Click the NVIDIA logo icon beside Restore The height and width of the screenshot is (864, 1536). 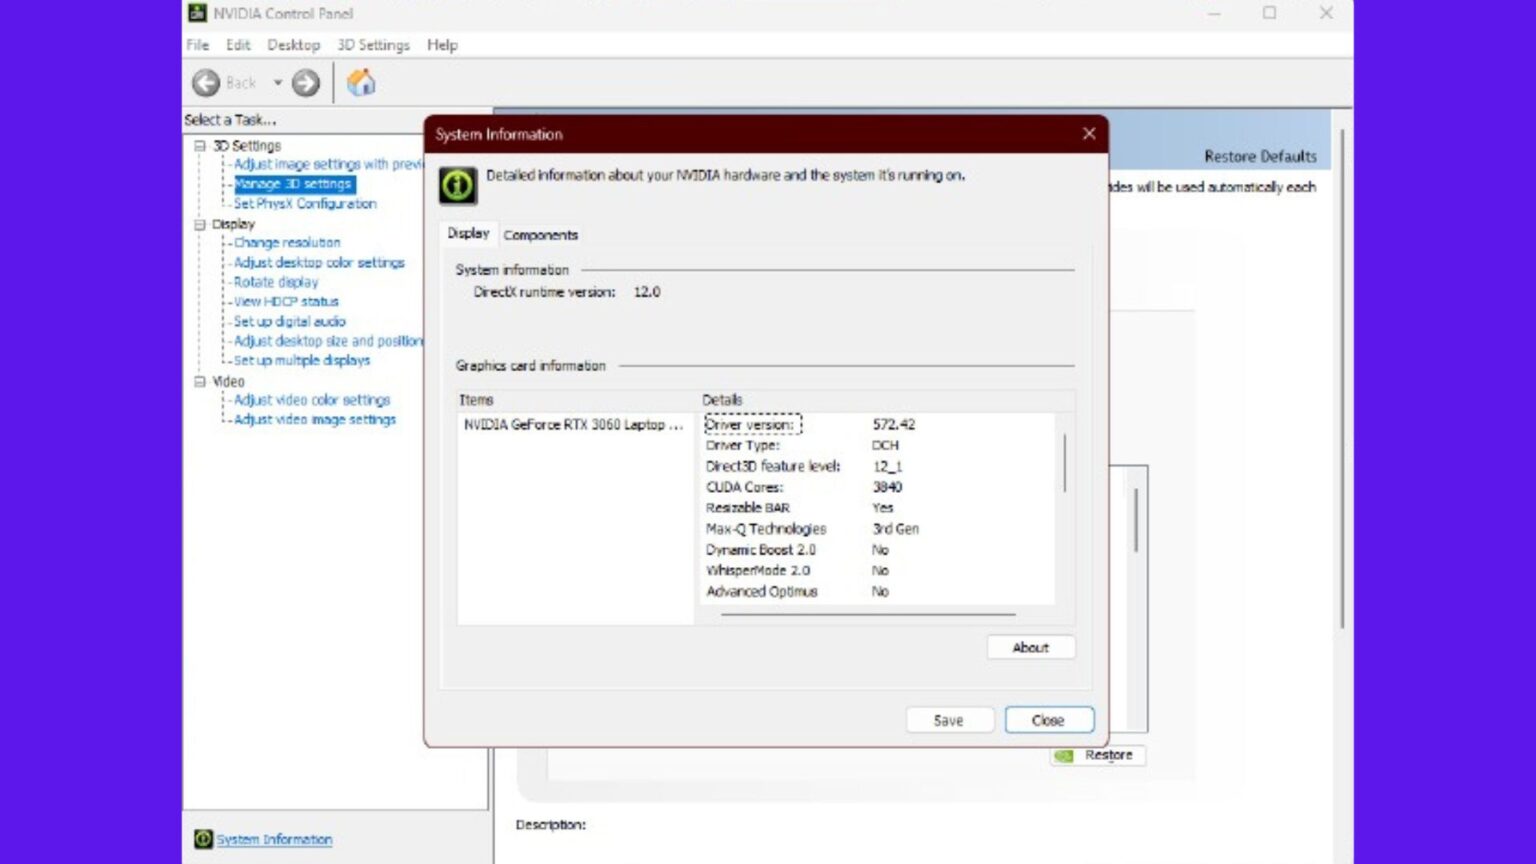[1063, 756]
